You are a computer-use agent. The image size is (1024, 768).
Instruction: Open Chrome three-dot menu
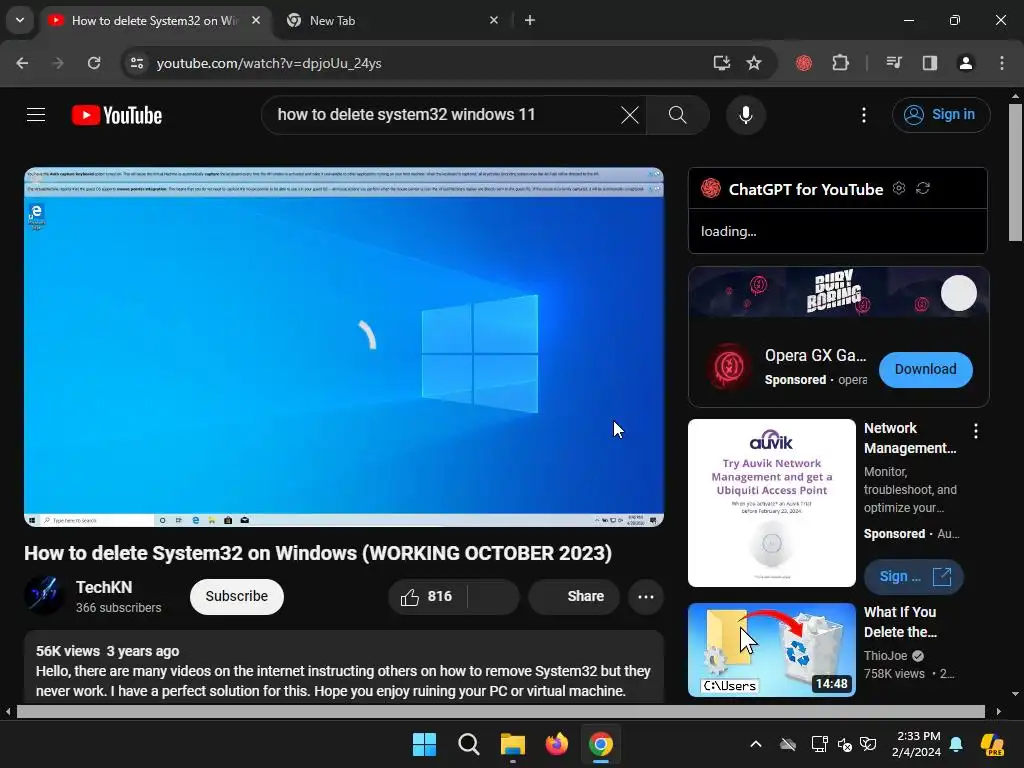pyautogui.click(x=1002, y=63)
